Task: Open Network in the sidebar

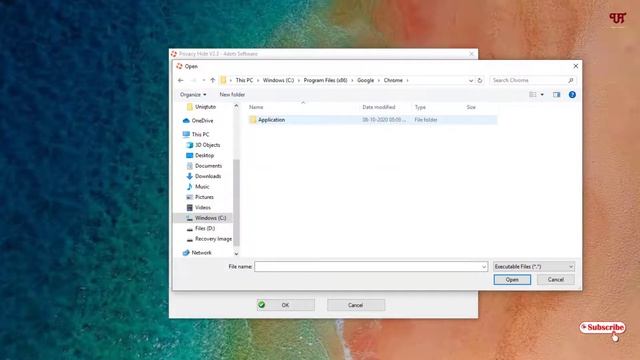Action: click(201, 253)
